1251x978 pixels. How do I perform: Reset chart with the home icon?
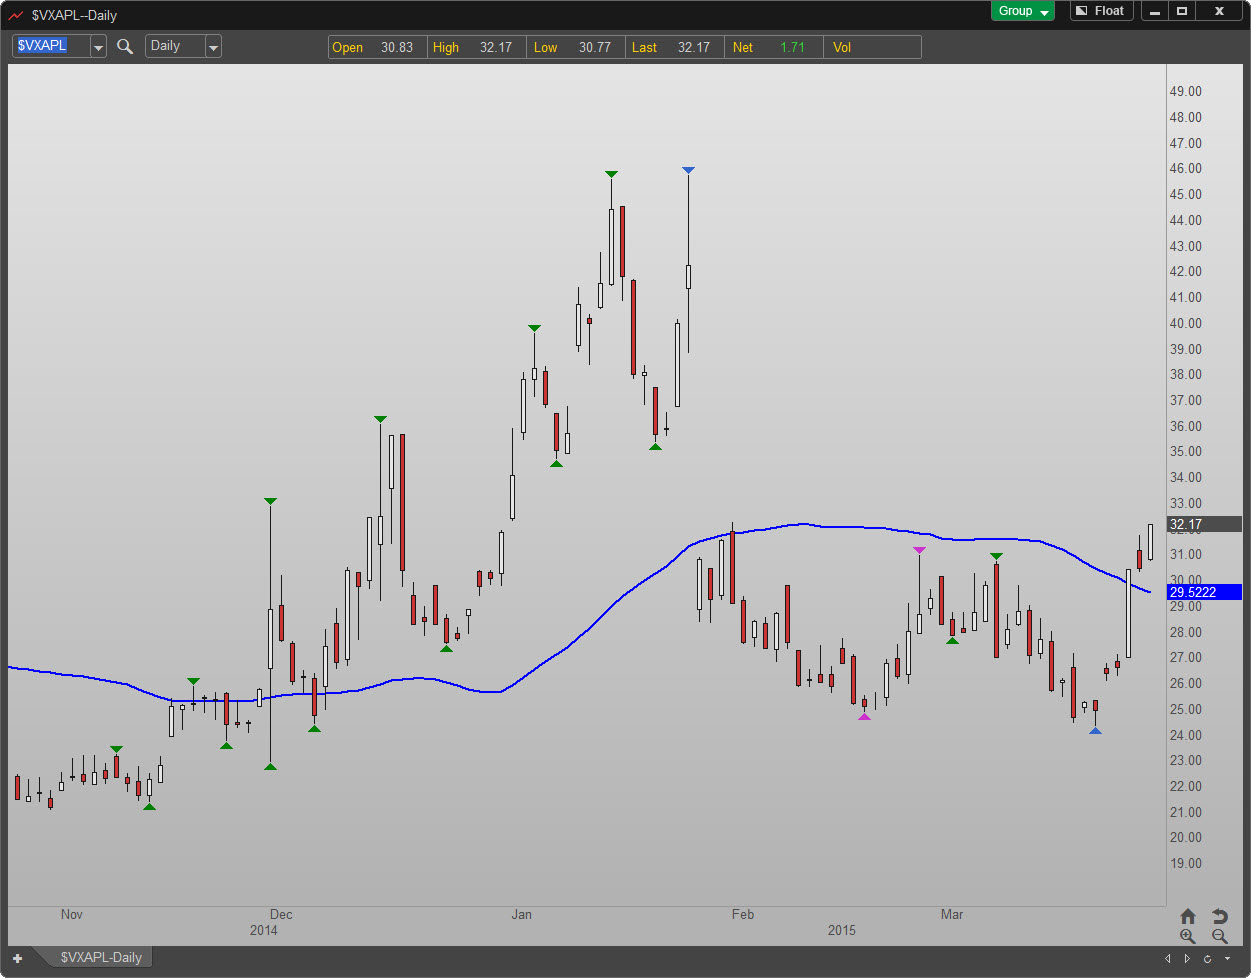point(1187,916)
